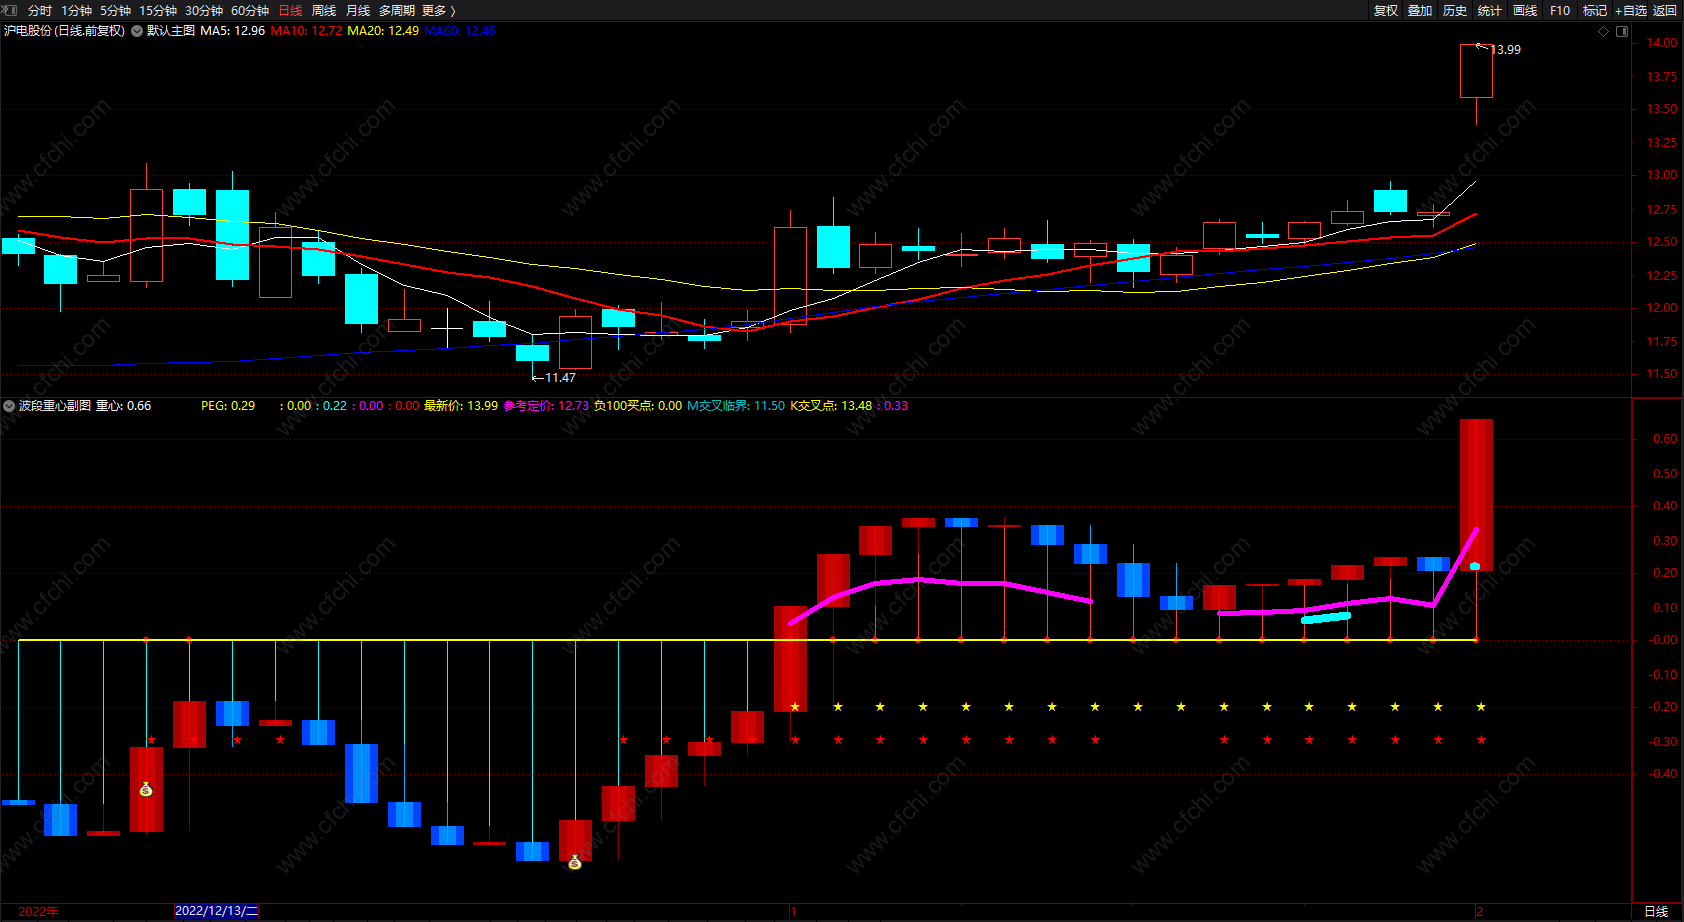The image size is (1684, 922).
Task: Open the 多周期 multi-period view
Action: [x=396, y=10]
